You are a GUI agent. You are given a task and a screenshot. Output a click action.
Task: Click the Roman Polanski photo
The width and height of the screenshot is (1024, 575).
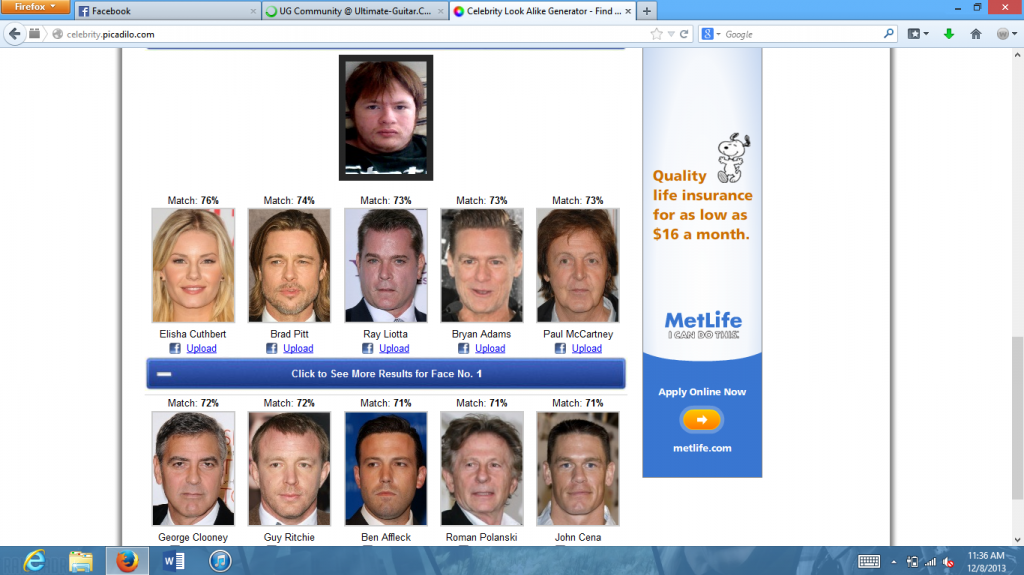[482, 468]
